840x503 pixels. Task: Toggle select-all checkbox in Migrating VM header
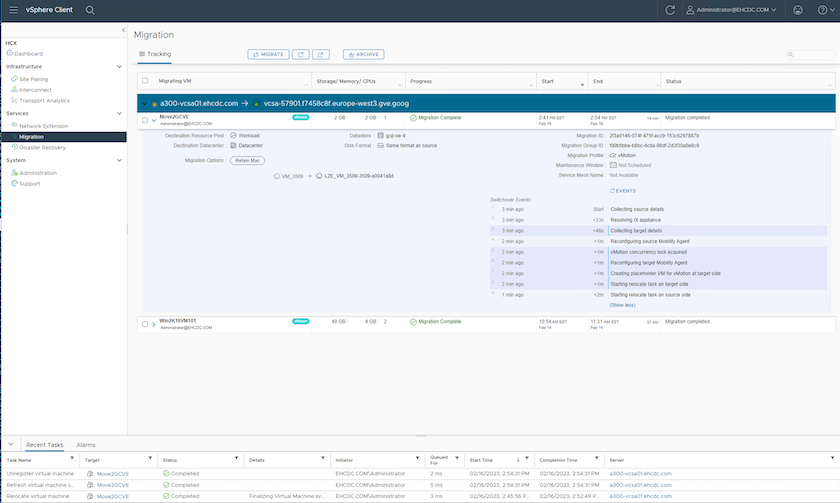145,81
